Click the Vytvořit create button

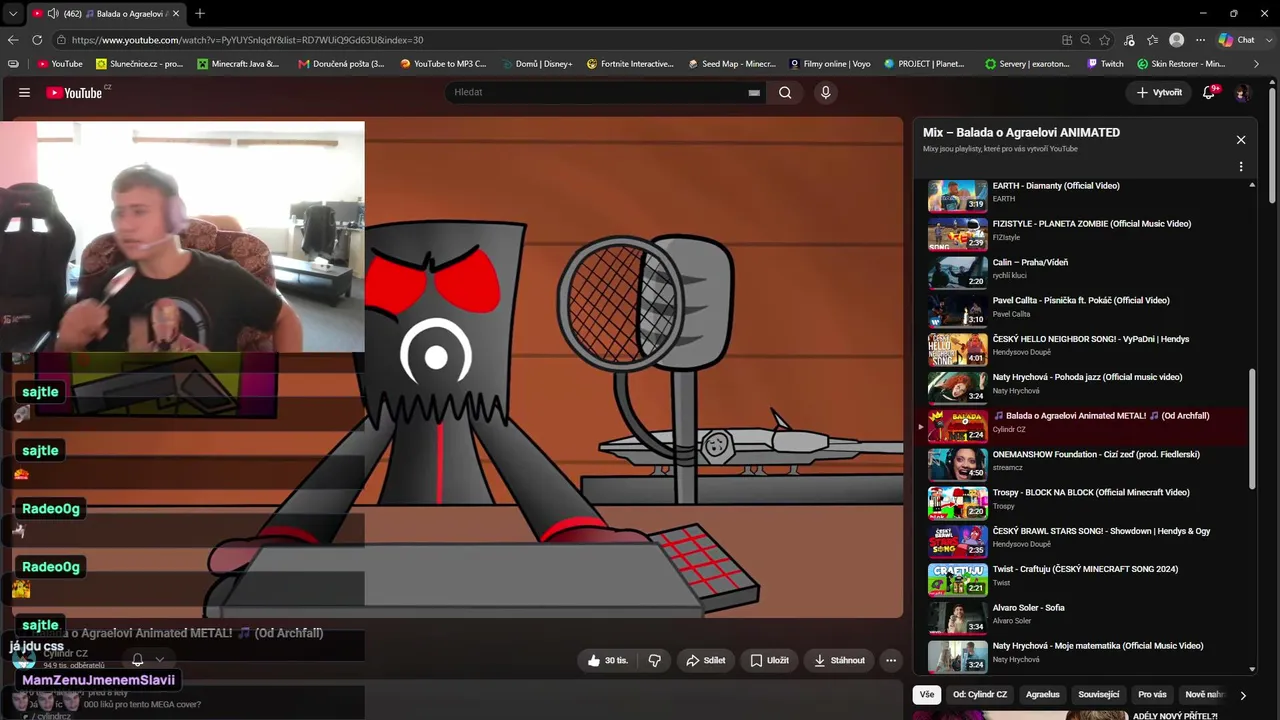click(x=1159, y=92)
